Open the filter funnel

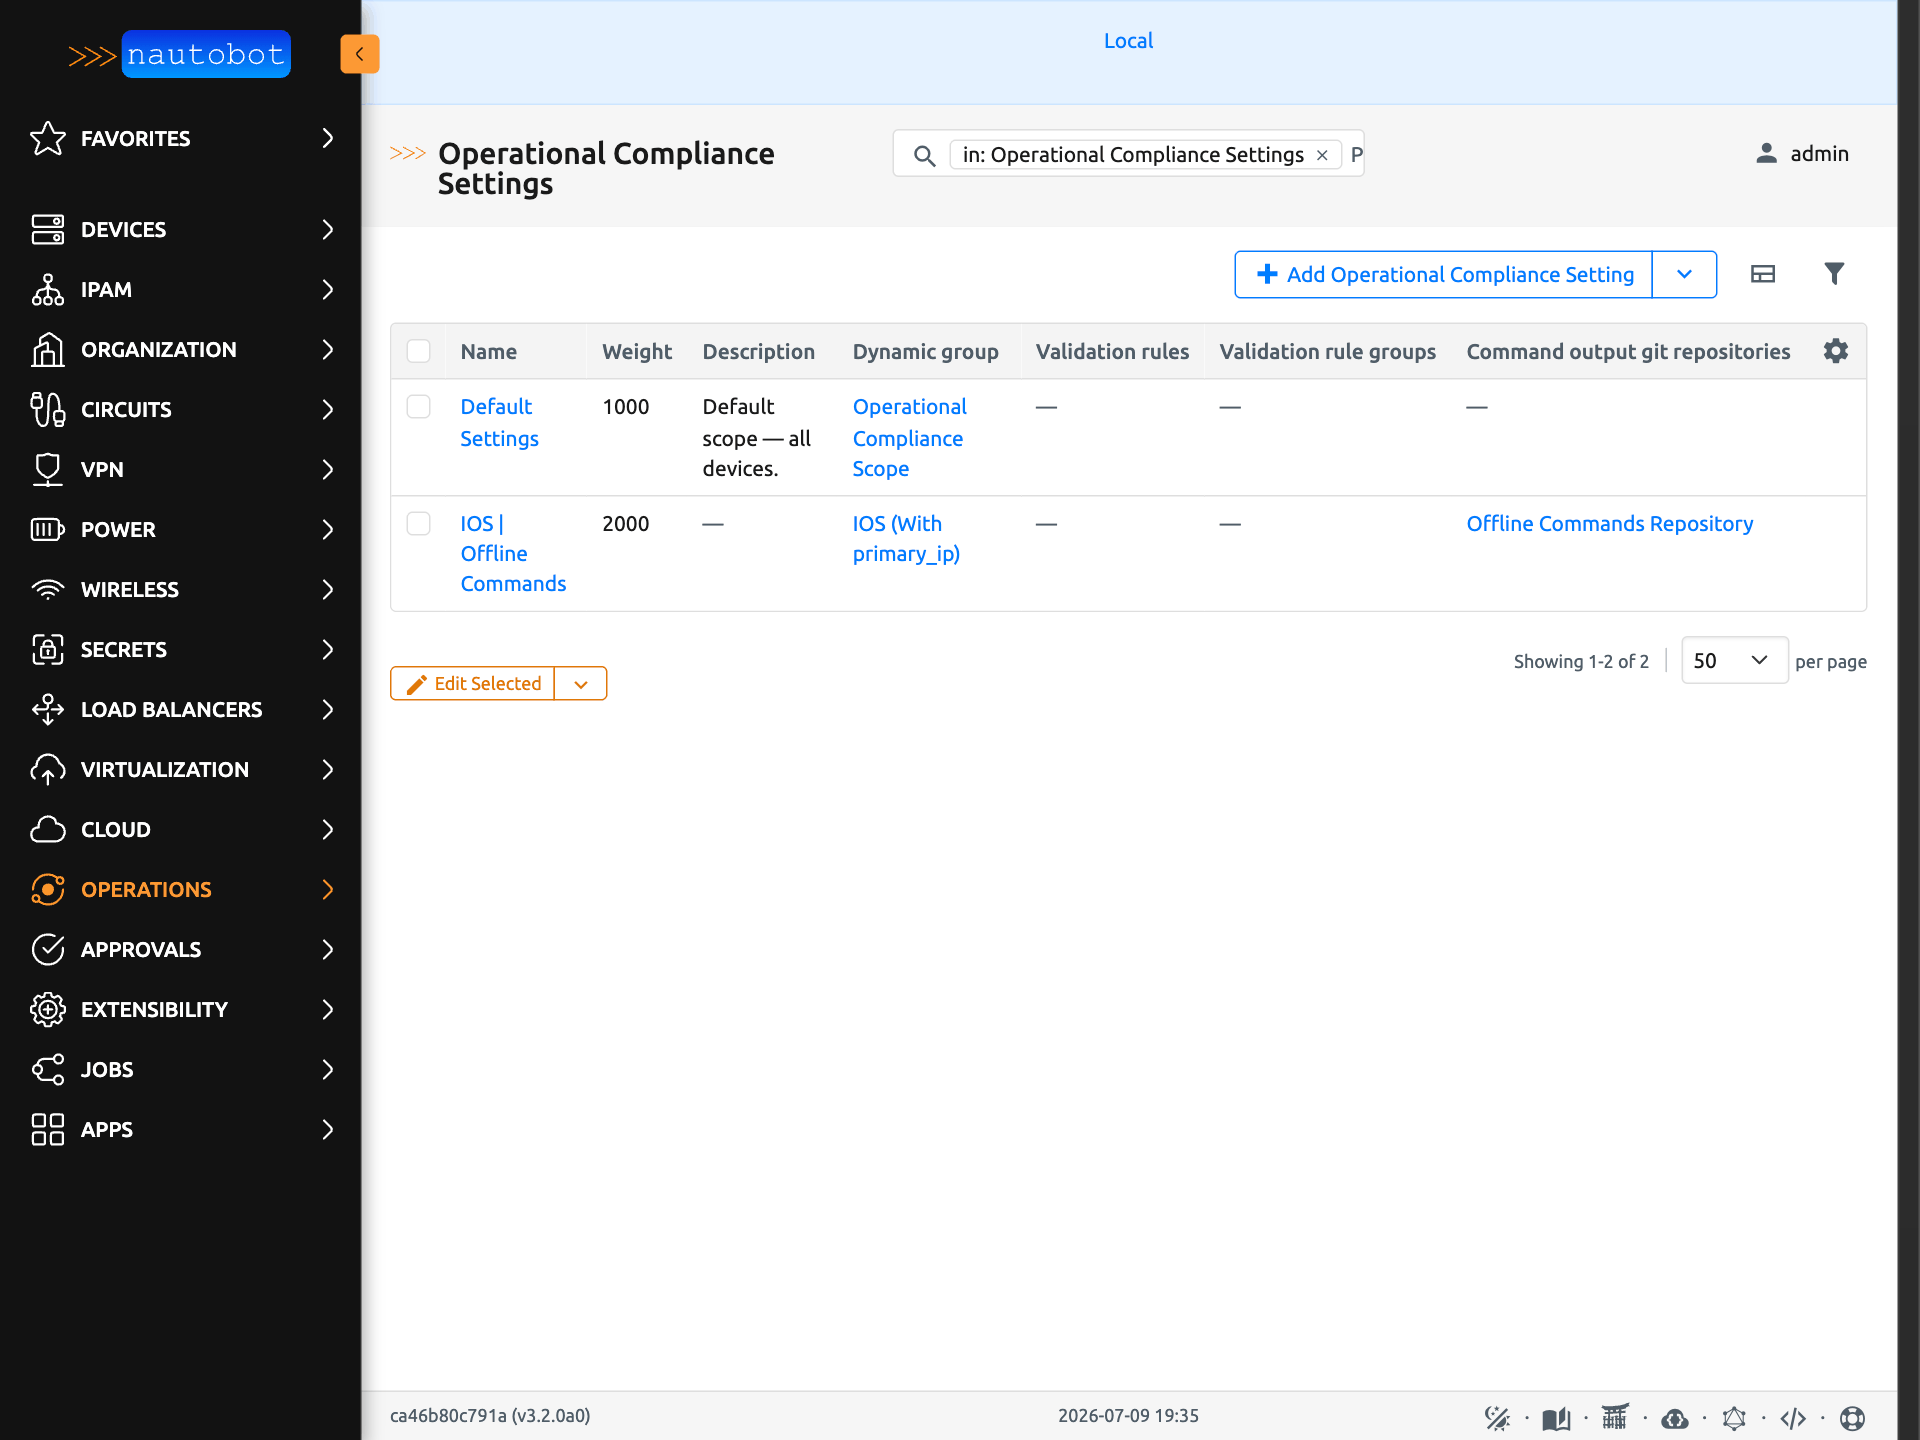1834,274
